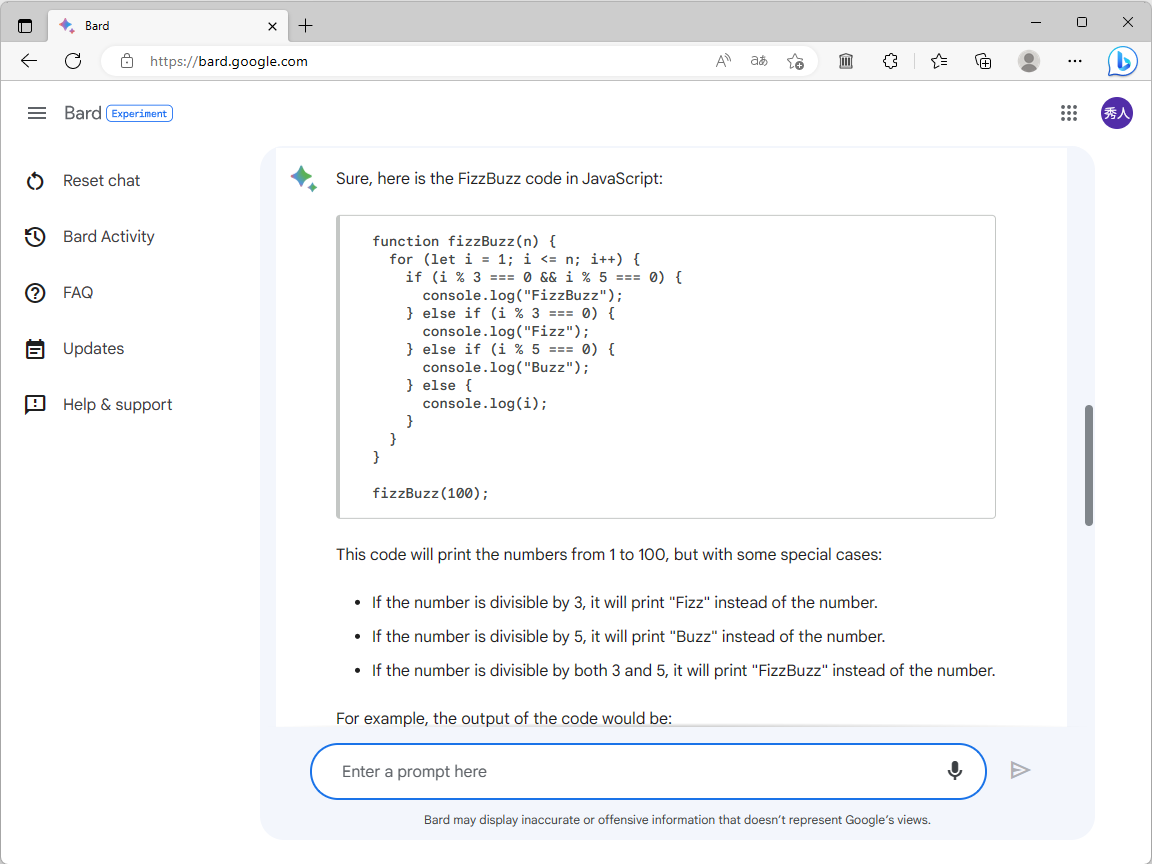This screenshot has width=1152, height=864.
Task: Click the Bard logo text
Action: coord(82,113)
